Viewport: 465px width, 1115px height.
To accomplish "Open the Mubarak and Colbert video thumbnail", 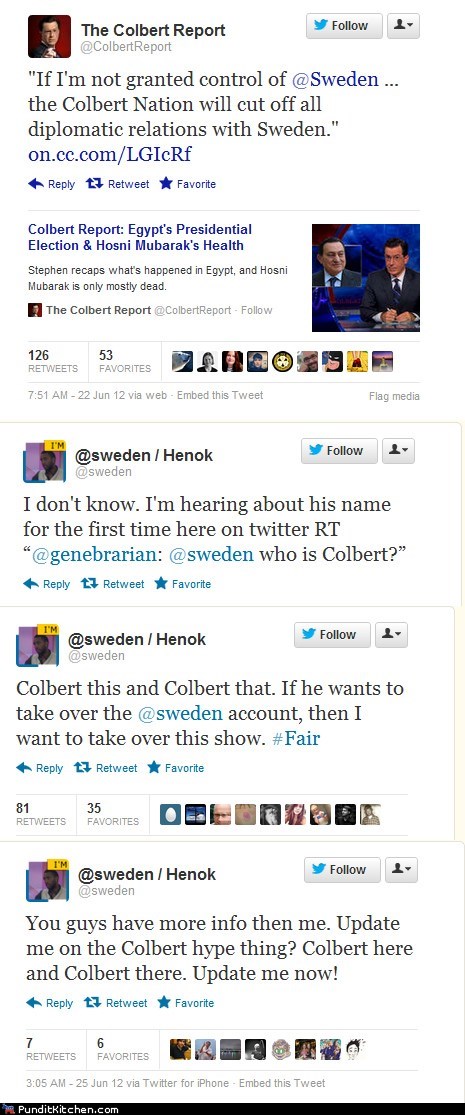I will tap(365, 277).
